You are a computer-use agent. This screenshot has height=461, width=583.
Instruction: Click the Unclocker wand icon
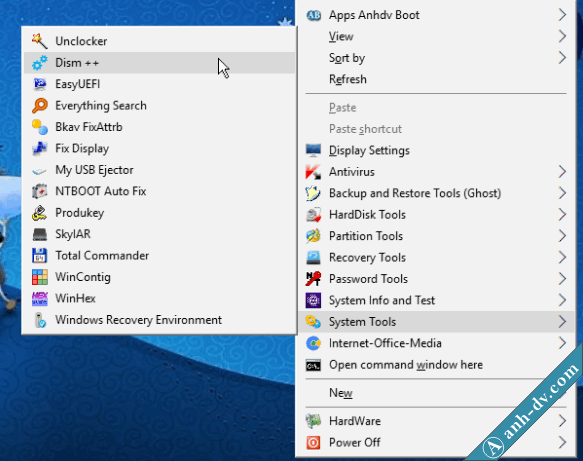click(x=39, y=41)
